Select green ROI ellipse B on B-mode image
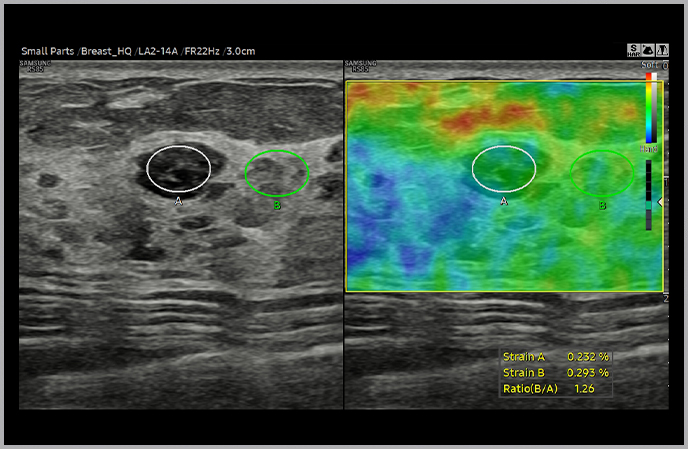This screenshot has height=449, width=688. (x=277, y=173)
